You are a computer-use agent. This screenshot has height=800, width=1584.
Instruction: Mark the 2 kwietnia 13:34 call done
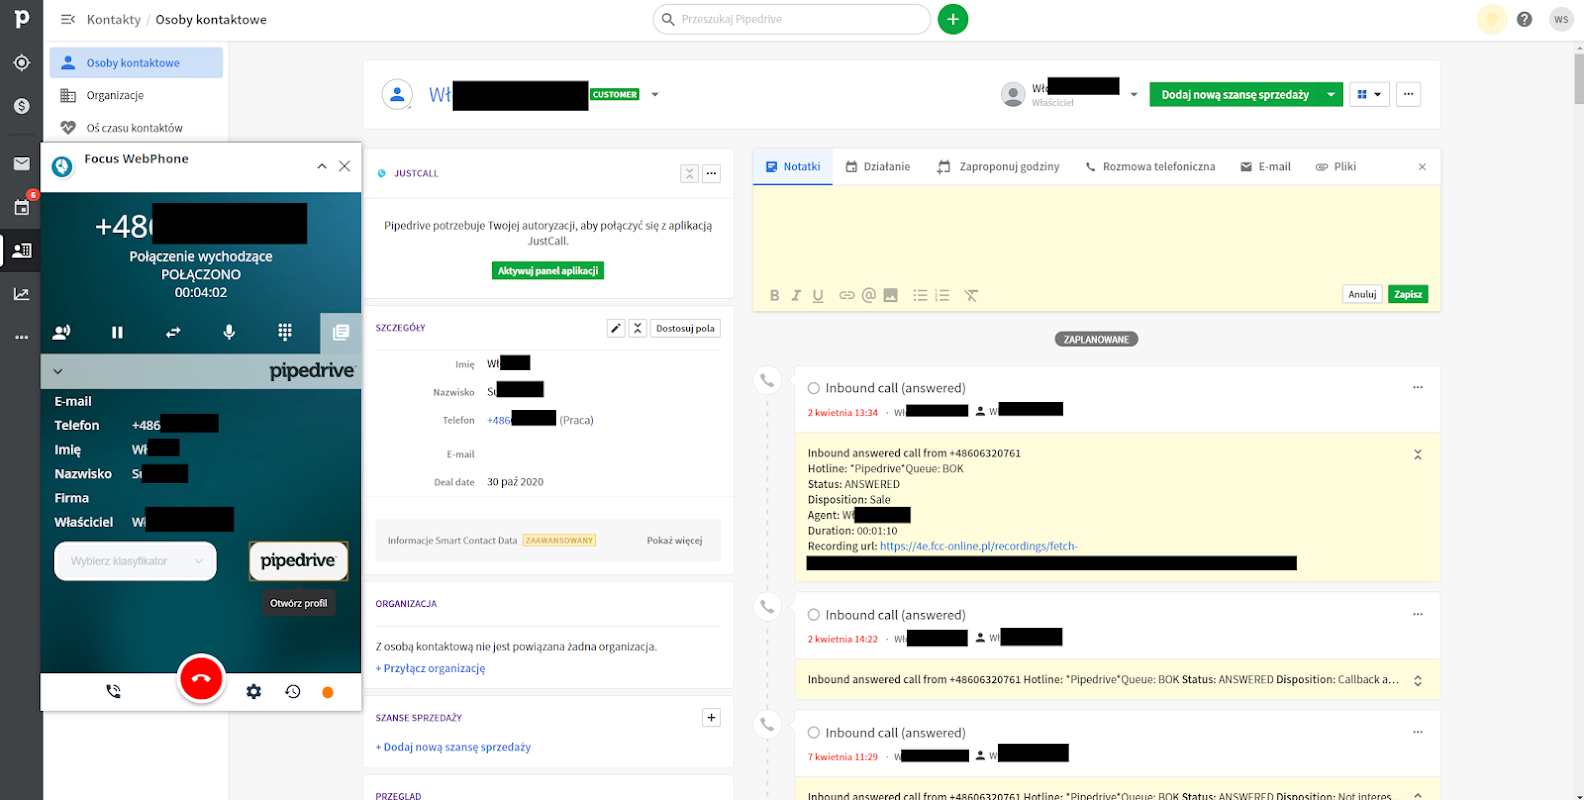click(x=814, y=388)
